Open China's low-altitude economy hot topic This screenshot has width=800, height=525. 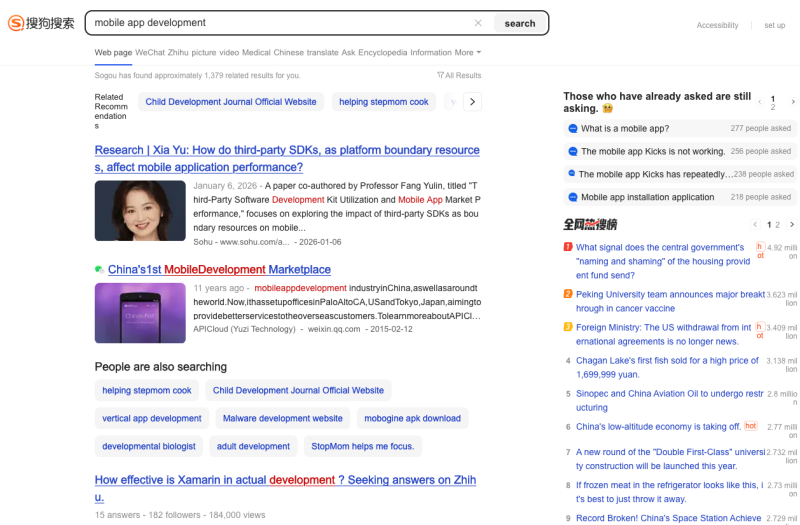click(658, 427)
